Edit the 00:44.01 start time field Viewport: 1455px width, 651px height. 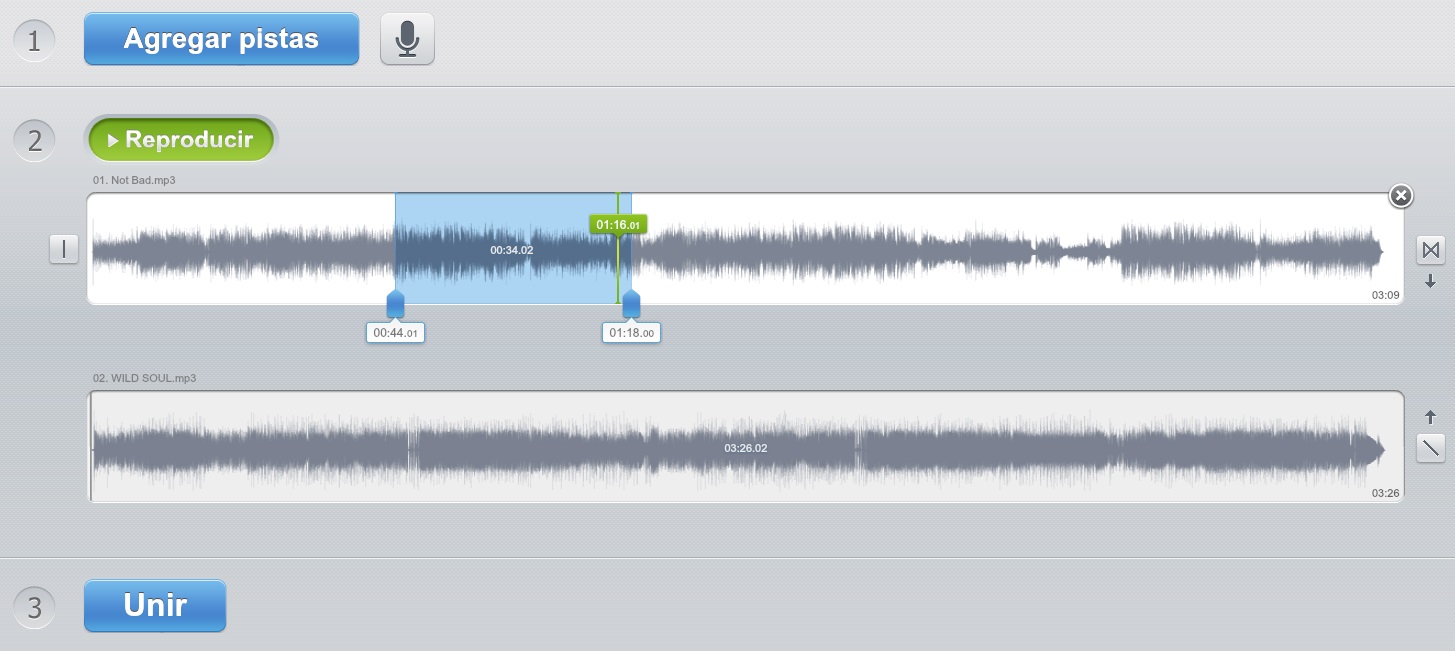[395, 333]
